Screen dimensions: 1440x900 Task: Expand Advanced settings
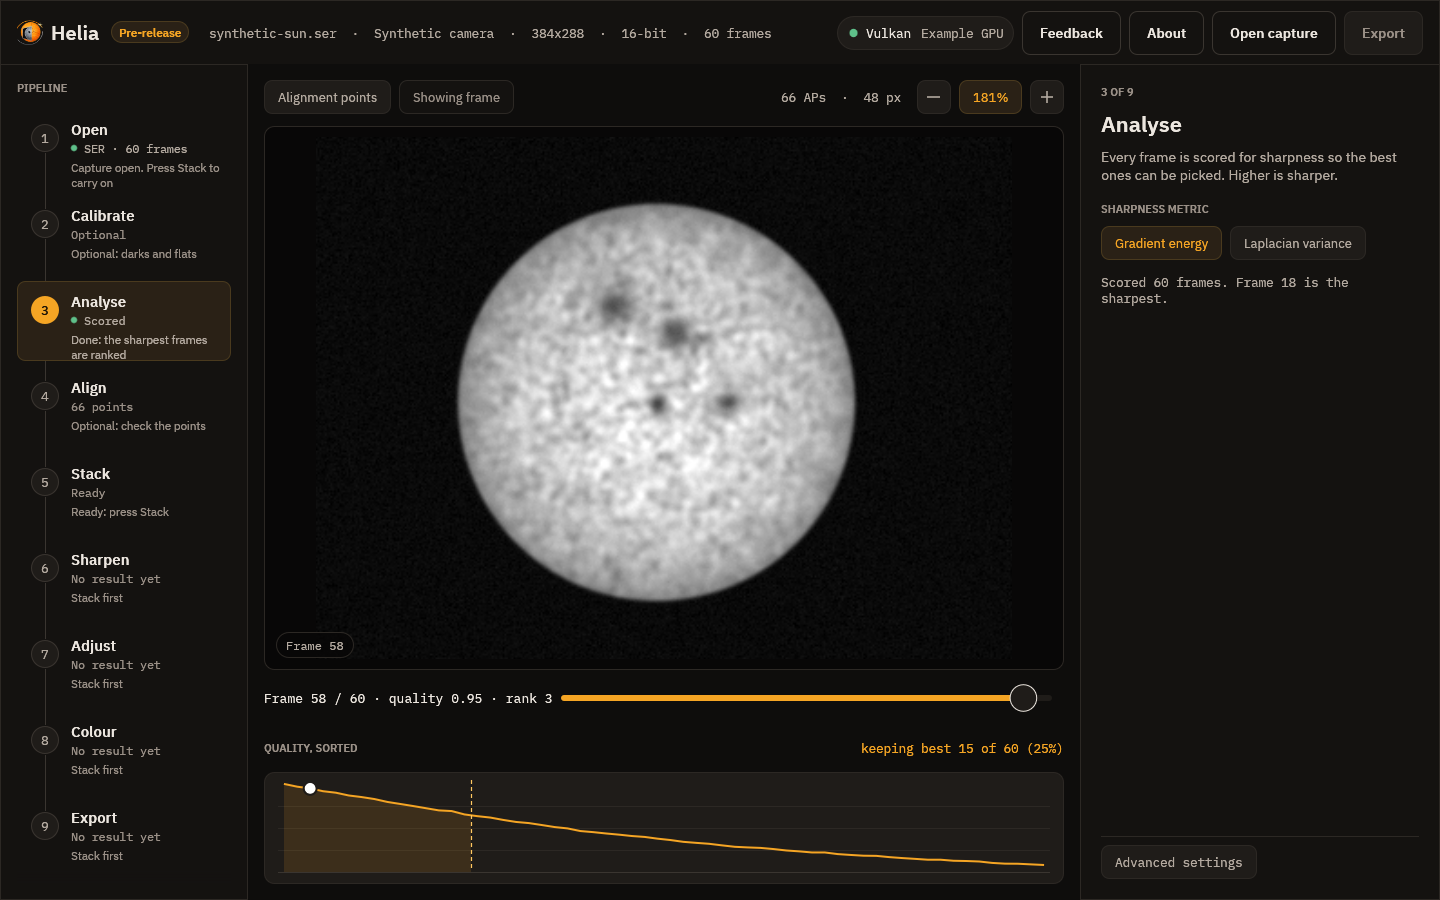pos(1178,862)
